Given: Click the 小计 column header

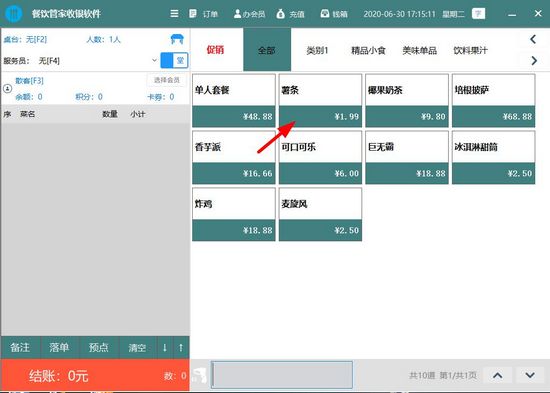Looking at the screenshot, I should pos(138,114).
